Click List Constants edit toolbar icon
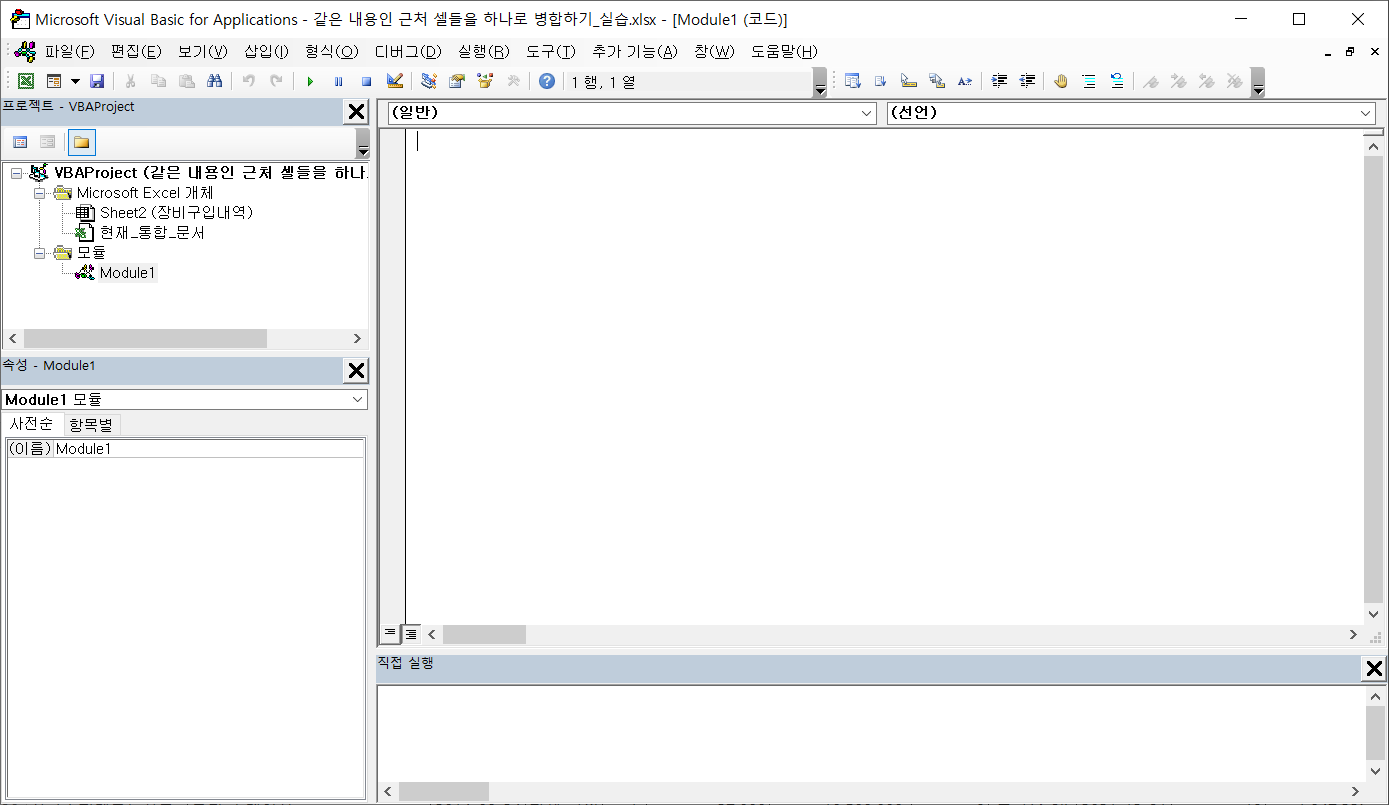Screen dimensions: 1389x805 point(881,81)
